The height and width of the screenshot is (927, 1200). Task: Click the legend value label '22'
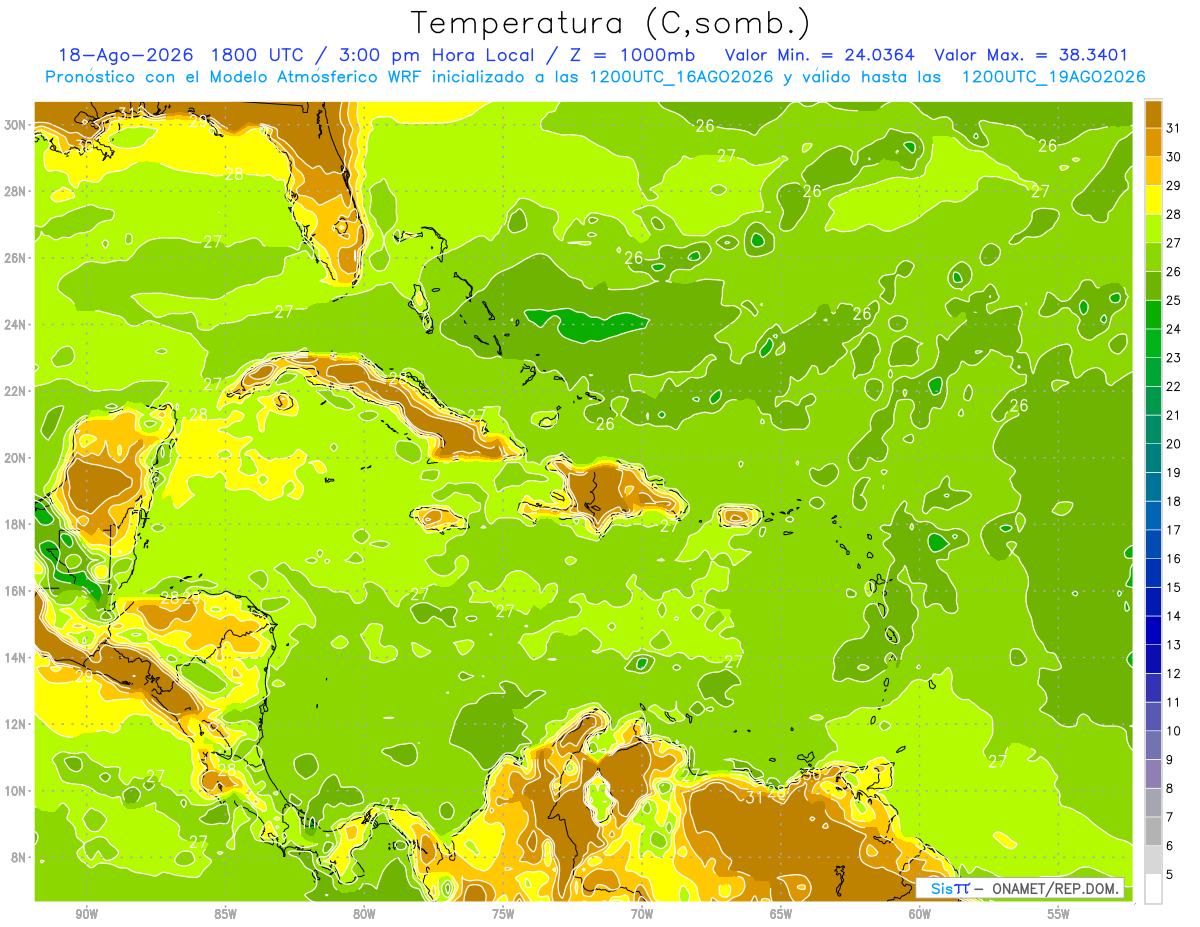[1173, 386]
